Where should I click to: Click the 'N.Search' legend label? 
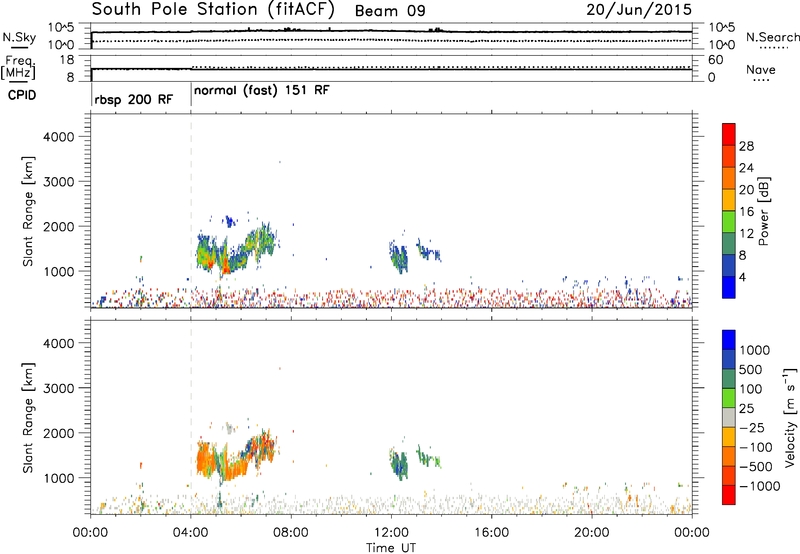772,37
